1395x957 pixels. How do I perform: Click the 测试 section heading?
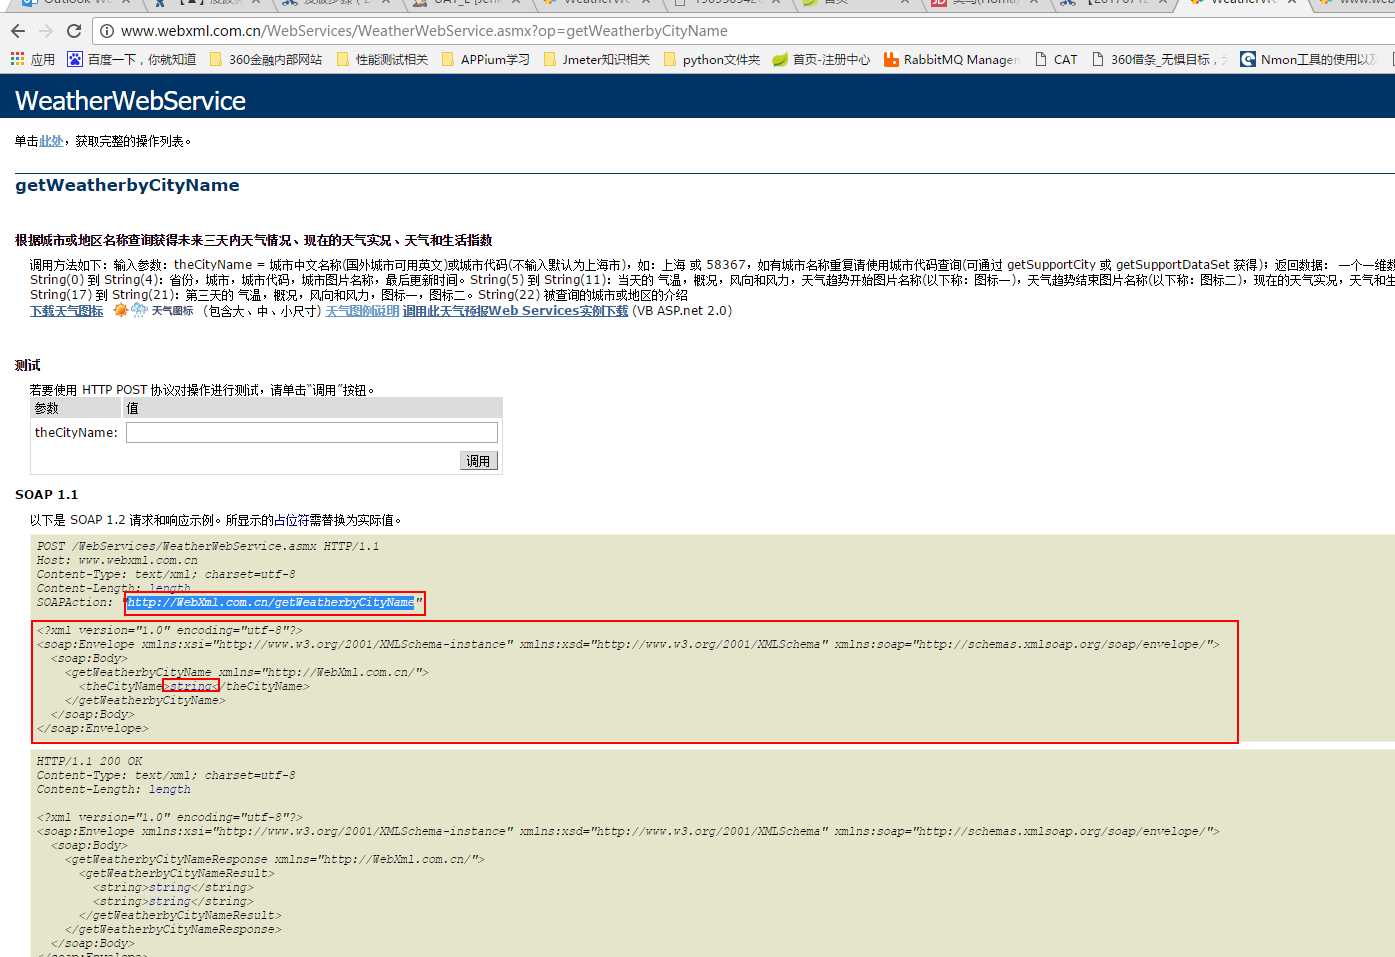(28, 365)
